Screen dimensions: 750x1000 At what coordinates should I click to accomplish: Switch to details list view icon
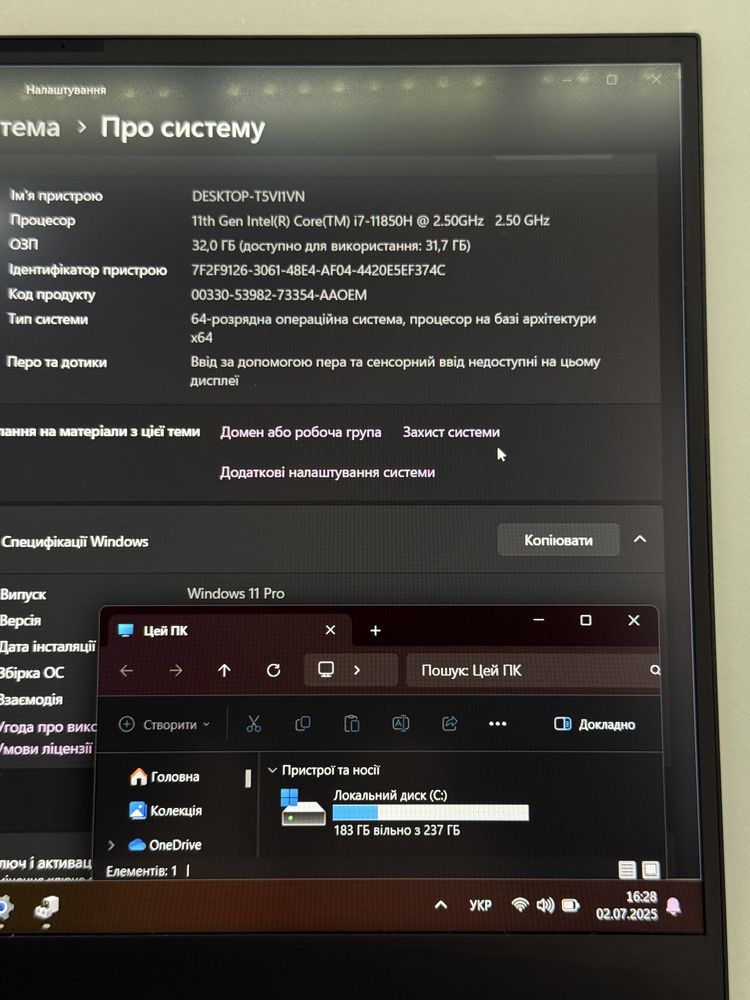tap(628, 870)
